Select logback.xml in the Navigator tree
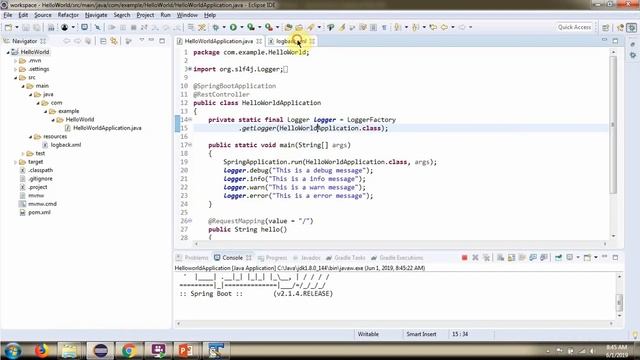640x360 pixels. click(x=66, y=145)
